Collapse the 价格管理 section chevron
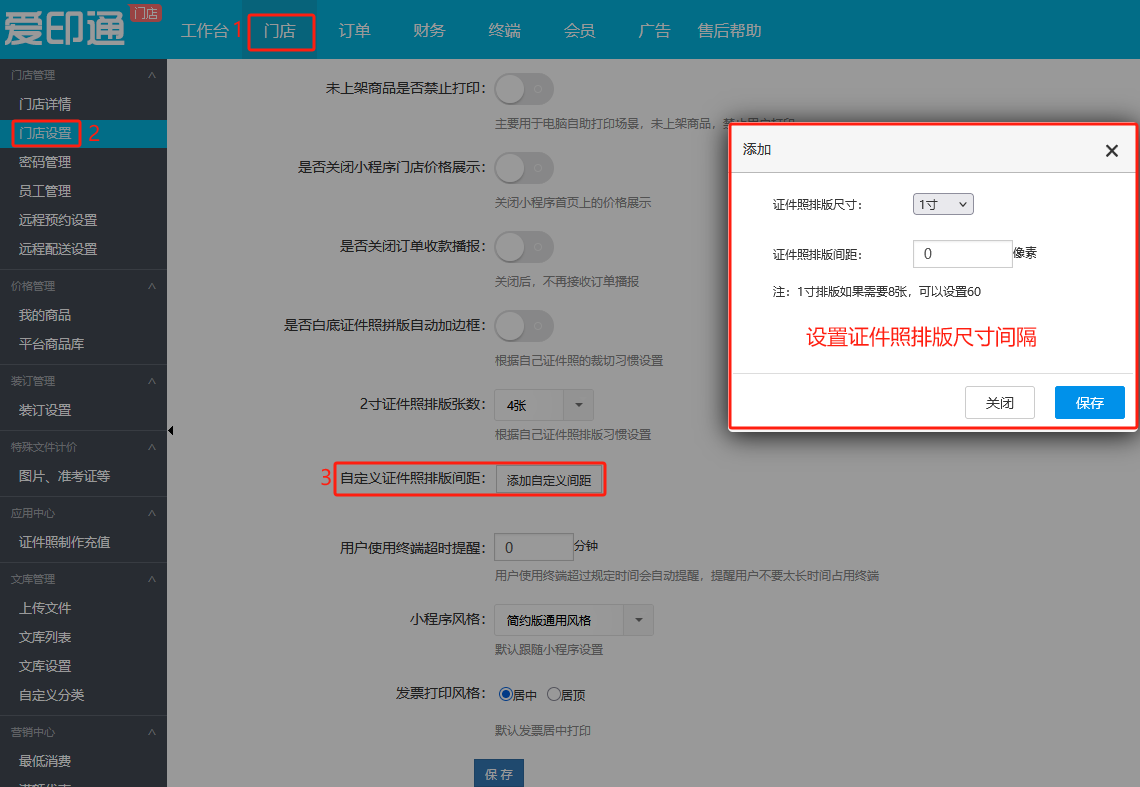Screen dimensions: 1140x787 (x=151, y=286)
